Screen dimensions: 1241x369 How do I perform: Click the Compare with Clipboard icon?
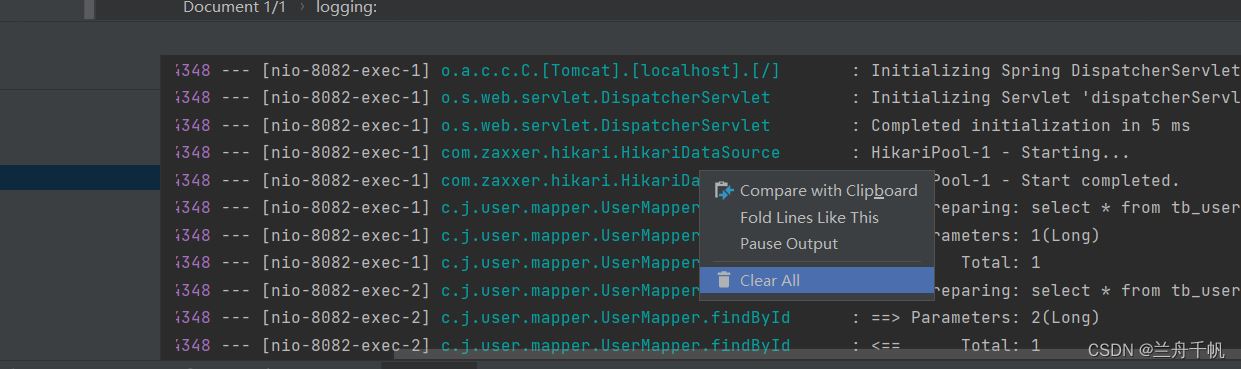(x=723, y=190)
